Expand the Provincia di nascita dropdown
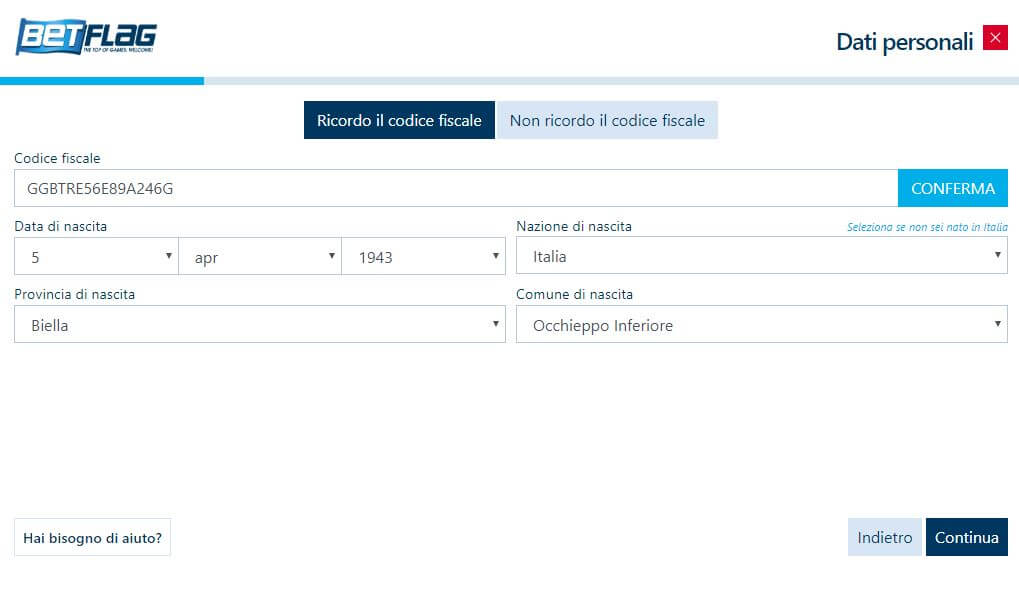 click(260, 324)
